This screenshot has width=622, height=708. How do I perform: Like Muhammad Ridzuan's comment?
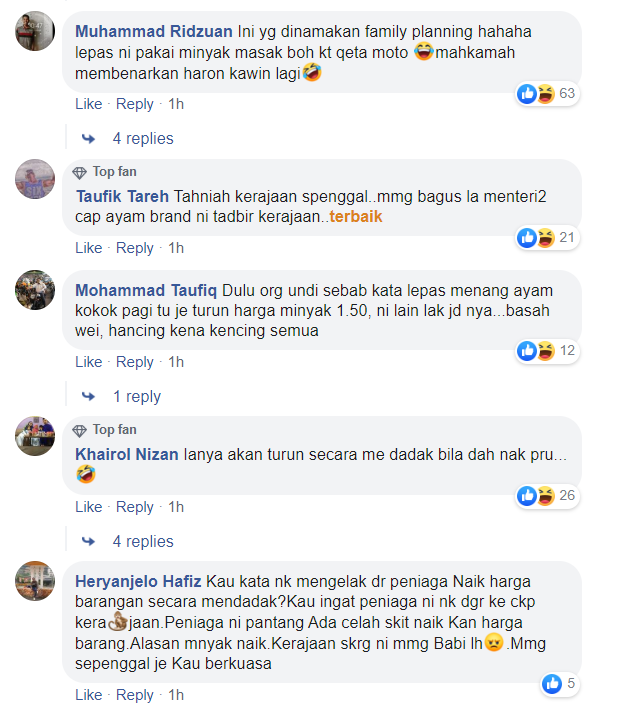88,104
